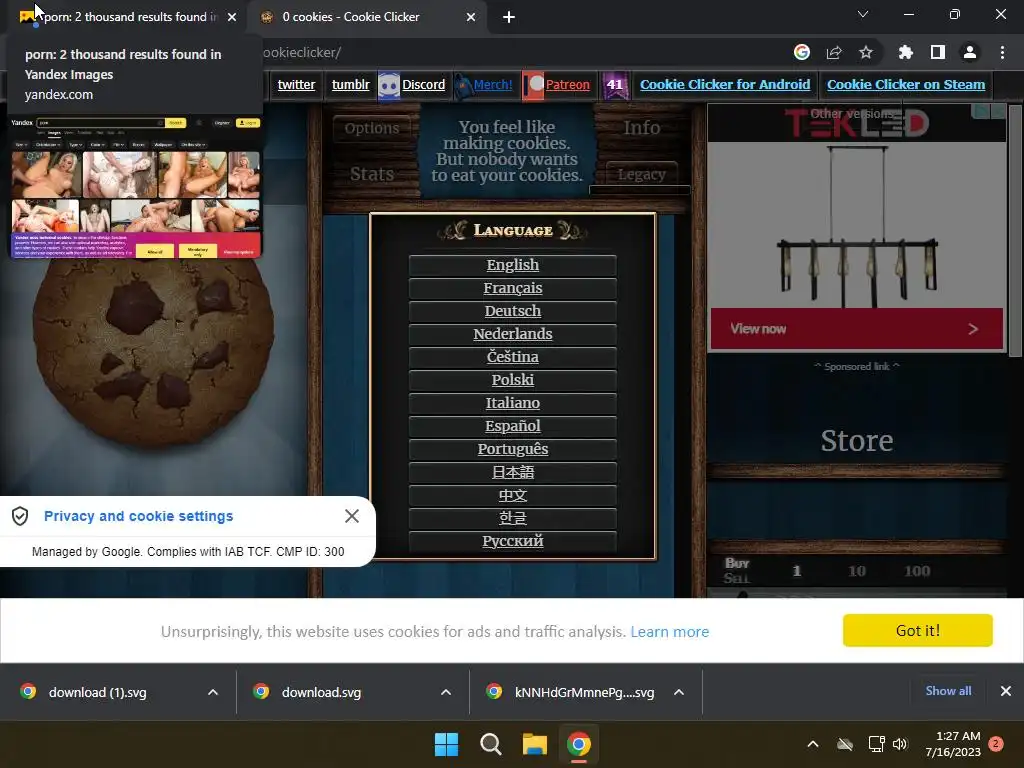The height and width of the screenshot is (768, 1024).
Task: Open File Explorer from taskbar
Action: click(x=534, y=744)
